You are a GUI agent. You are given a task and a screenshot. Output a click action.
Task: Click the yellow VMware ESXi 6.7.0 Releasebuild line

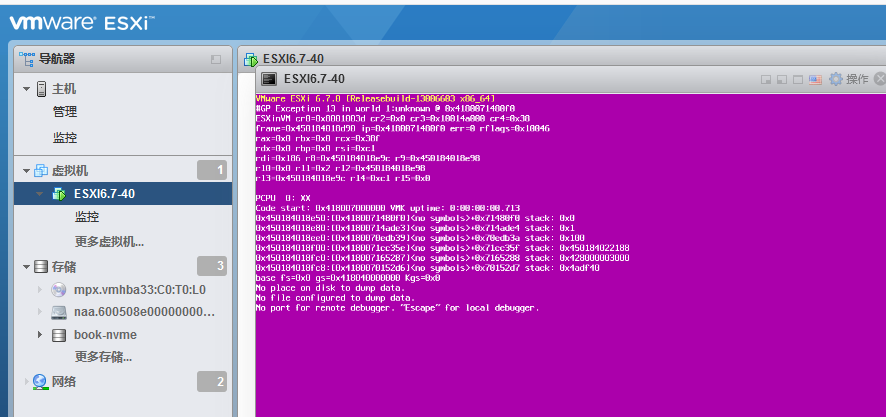point(375,98)
